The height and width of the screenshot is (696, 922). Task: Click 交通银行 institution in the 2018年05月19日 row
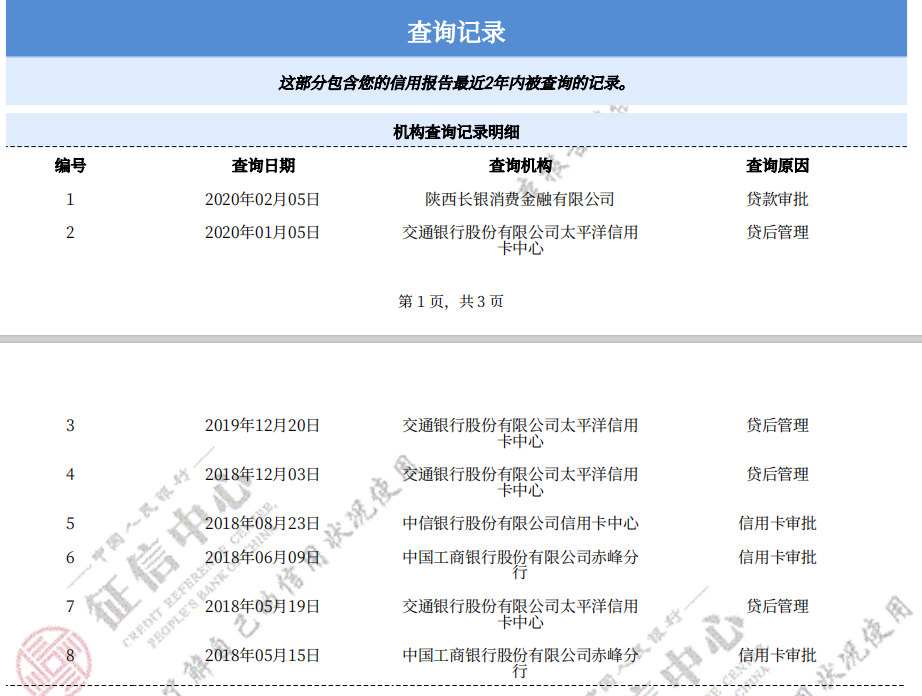click(520, 614)
